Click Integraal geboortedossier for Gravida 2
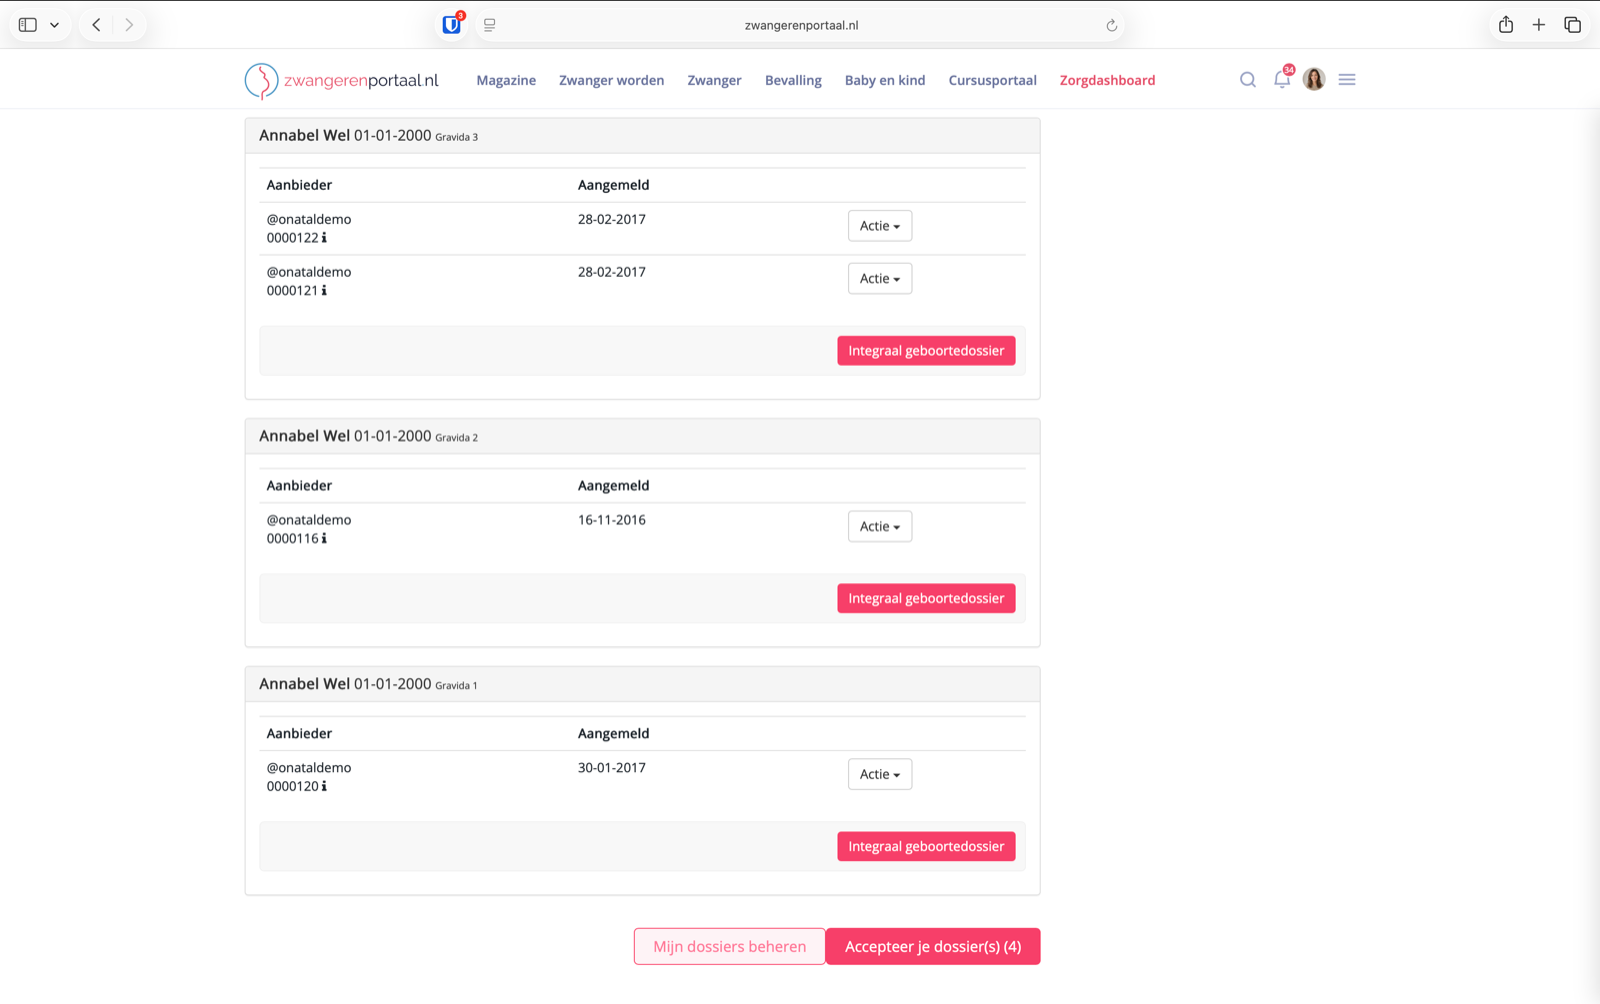Screen dimensions: 1600x1004 [x=926, y=599]
